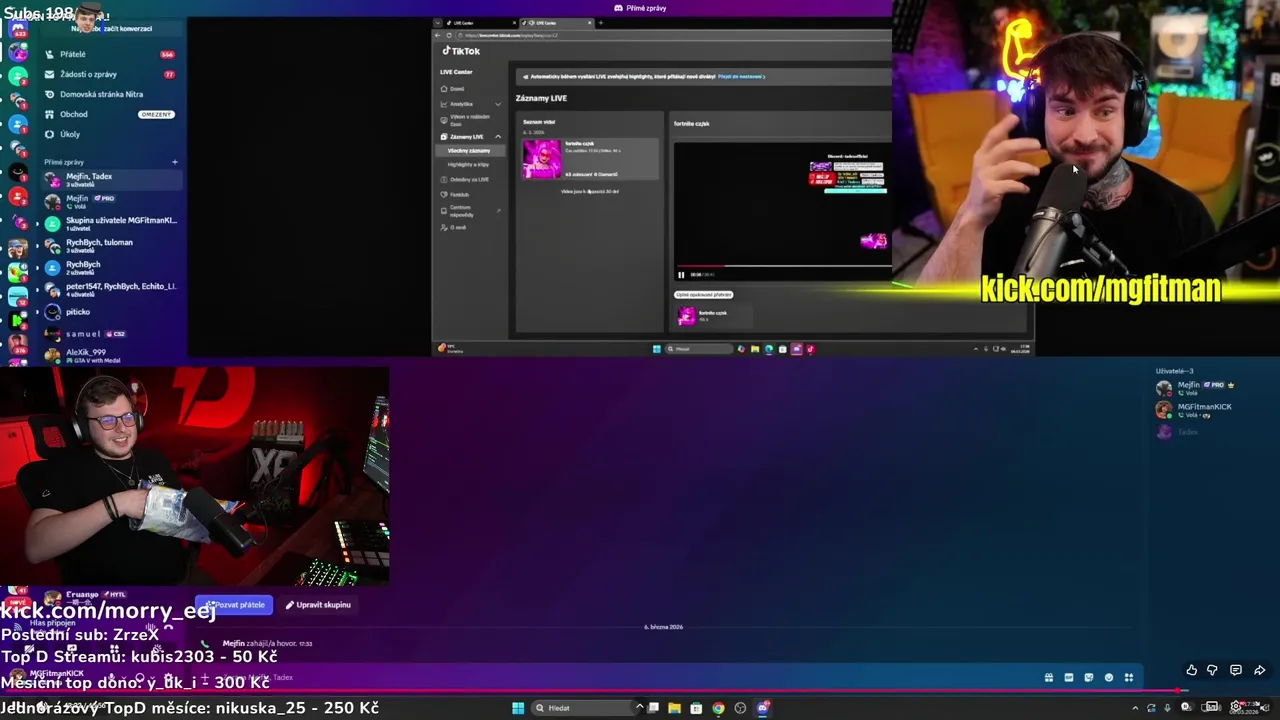
Task: Open Mejfin, Tadex group conversation
Action: point(110,180)
